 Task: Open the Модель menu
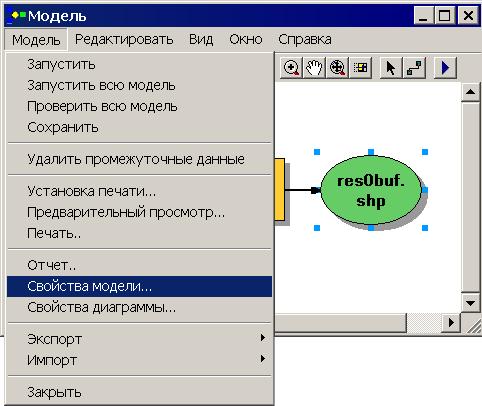(36, 40)
